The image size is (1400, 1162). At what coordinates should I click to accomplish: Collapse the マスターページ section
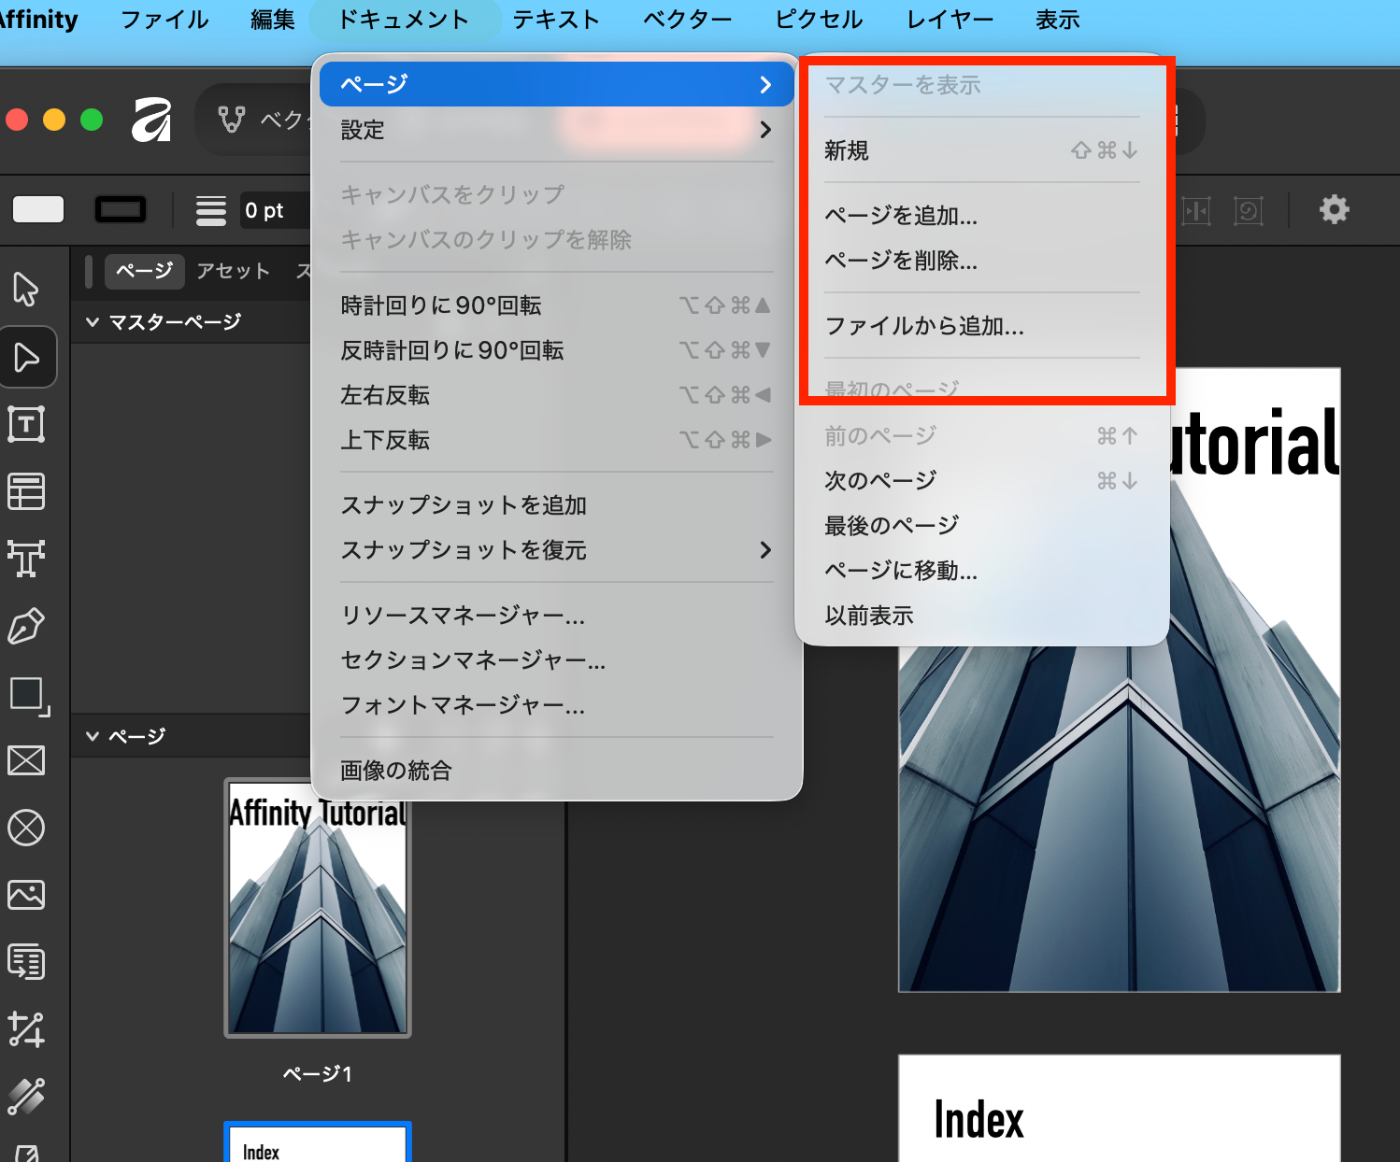pos(92,322)
